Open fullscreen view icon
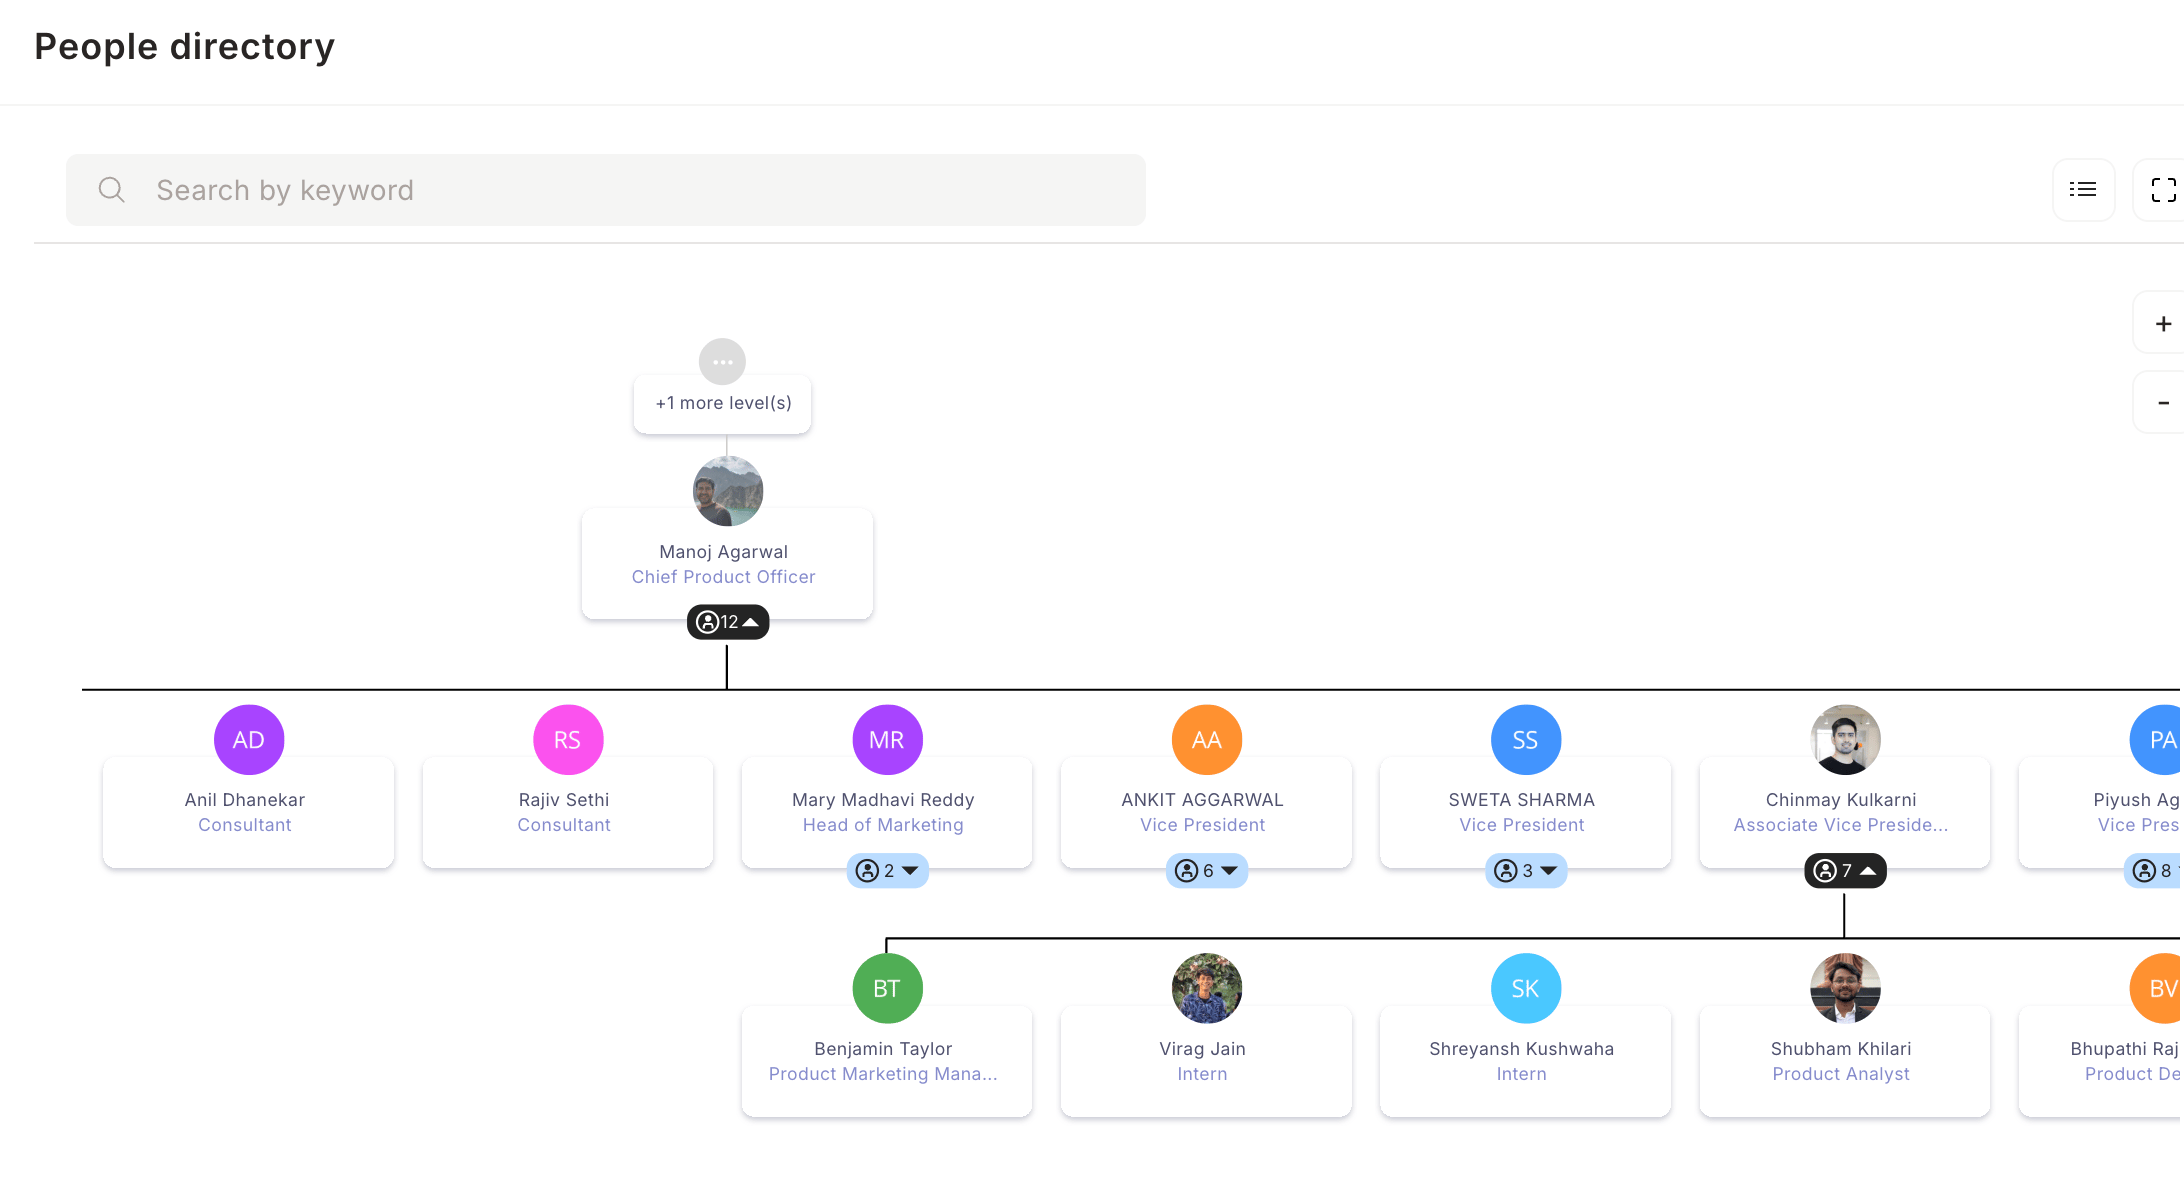2184x1200 pixels. (2163, 190)
